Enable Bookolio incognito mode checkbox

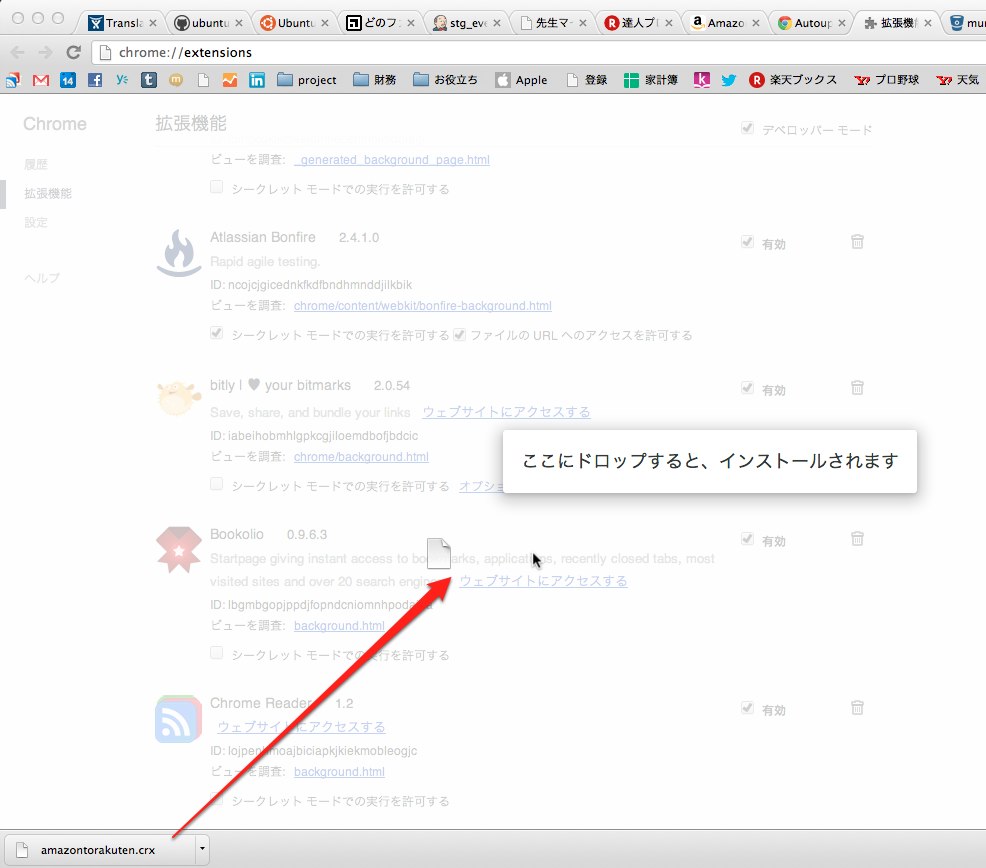coord(216,652)
